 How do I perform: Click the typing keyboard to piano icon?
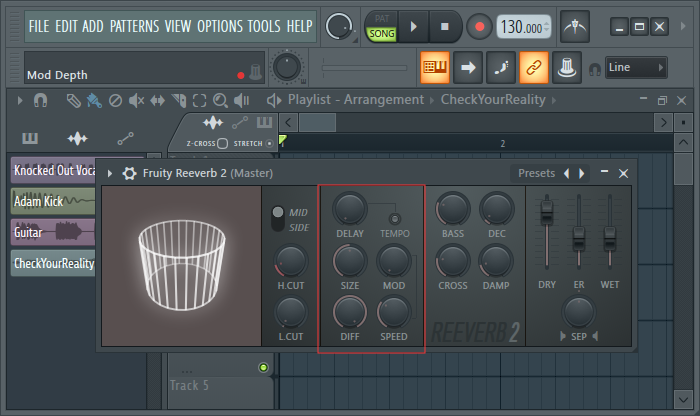[x=434, y=68]
